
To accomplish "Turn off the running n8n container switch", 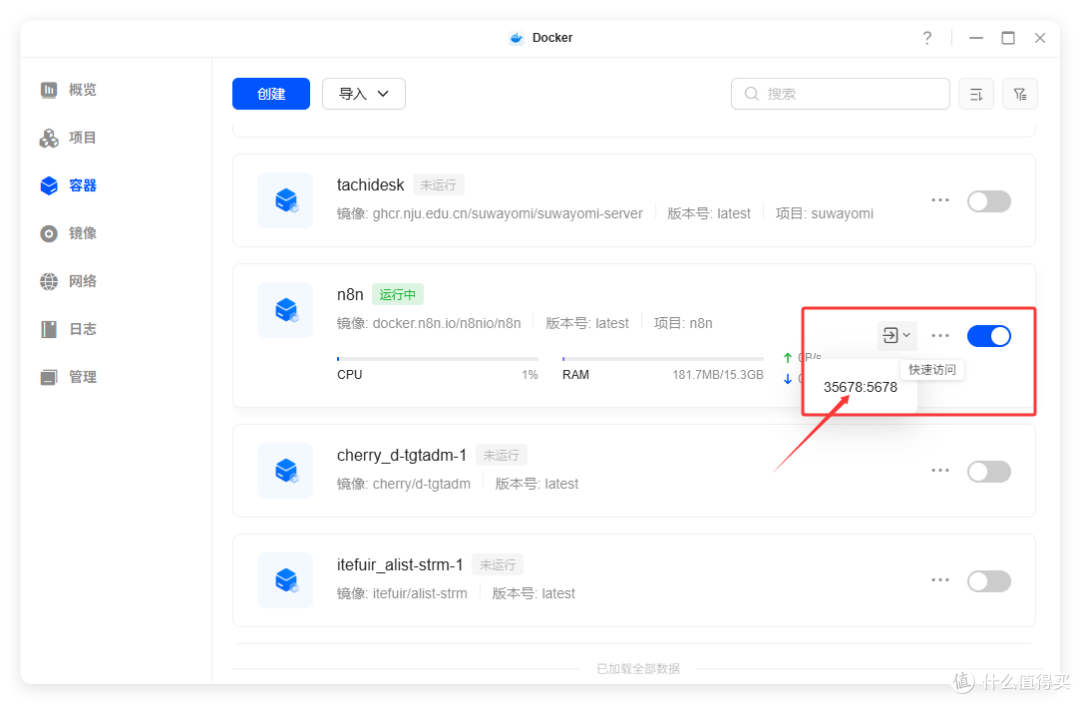I will point(988,336).
